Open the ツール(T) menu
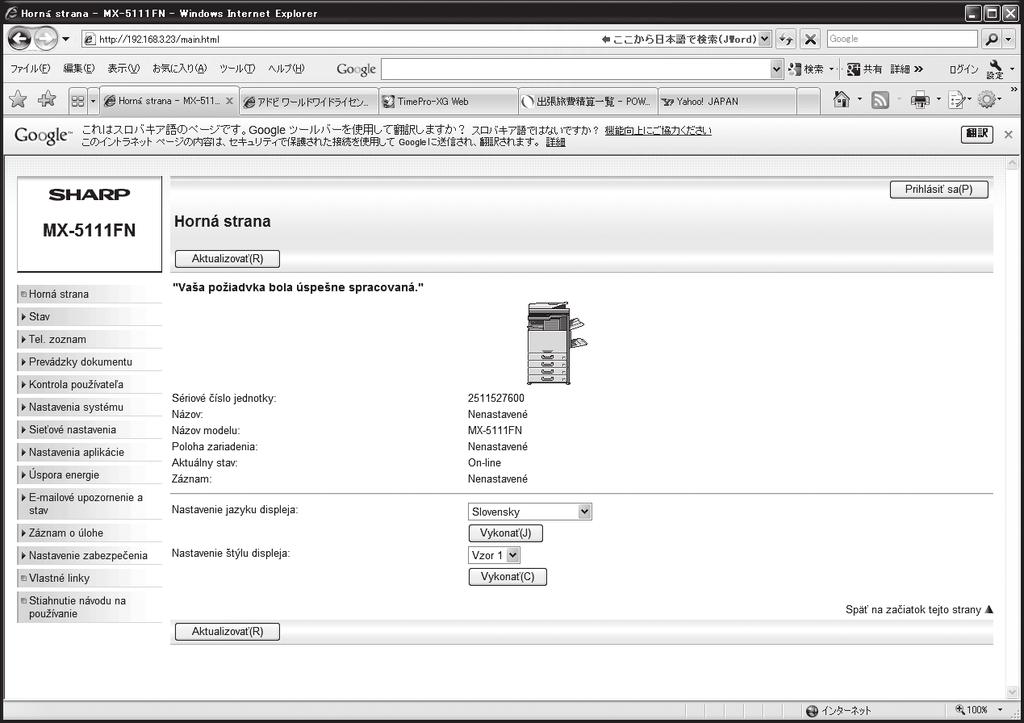The width and height of the screenshot is (1024, 723). click(237, 69)
